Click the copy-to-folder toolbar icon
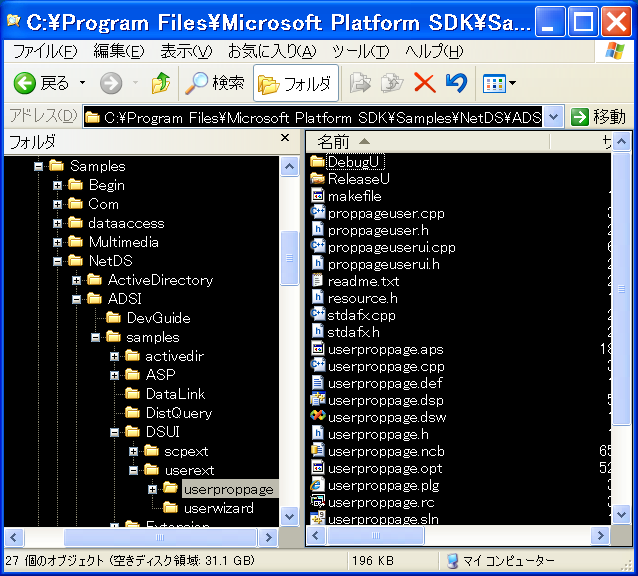Screen dimensions: 638x576 (x=392, y=83)
